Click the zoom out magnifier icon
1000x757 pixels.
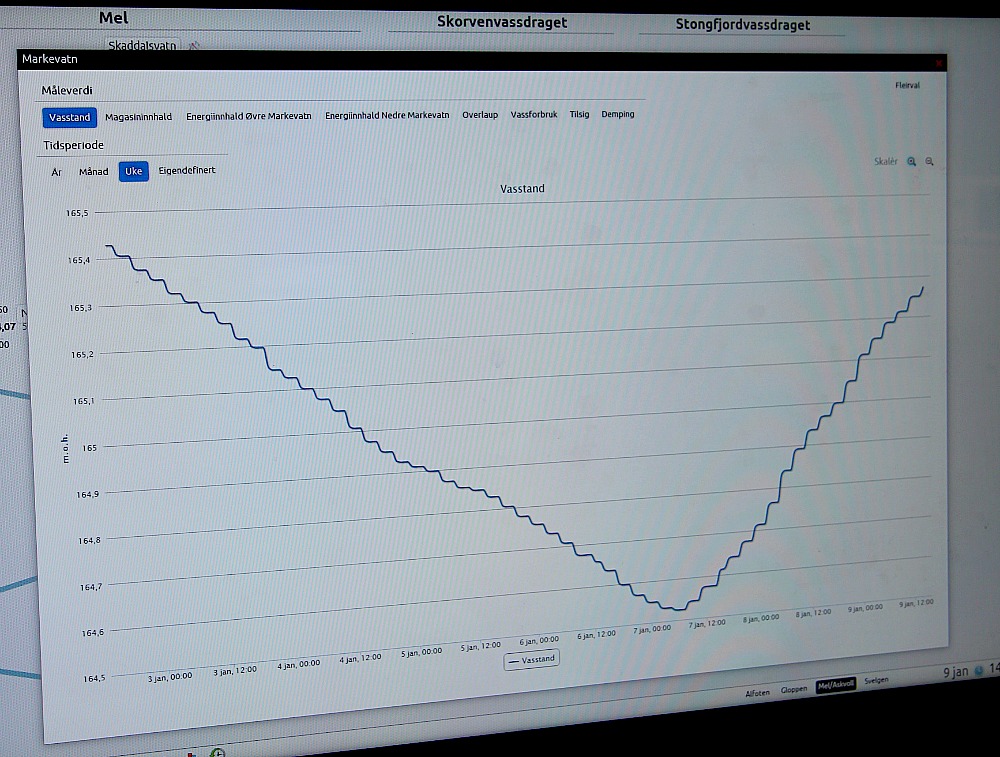(x=930, y=161)
